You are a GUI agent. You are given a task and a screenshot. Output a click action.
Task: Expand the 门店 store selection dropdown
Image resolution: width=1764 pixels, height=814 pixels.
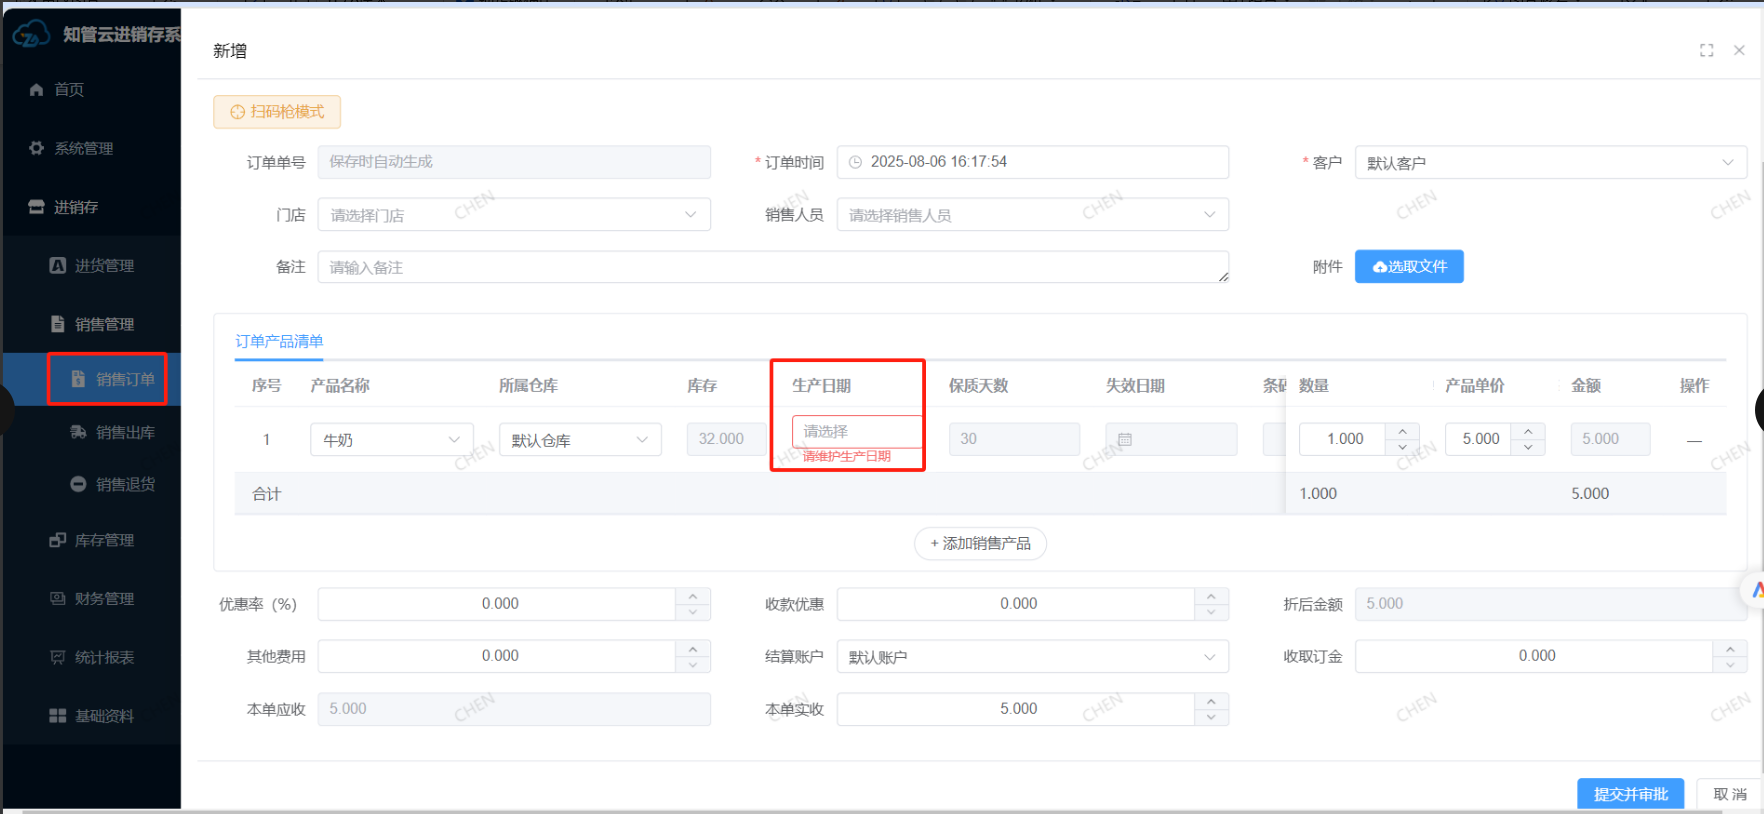[513, 215]
